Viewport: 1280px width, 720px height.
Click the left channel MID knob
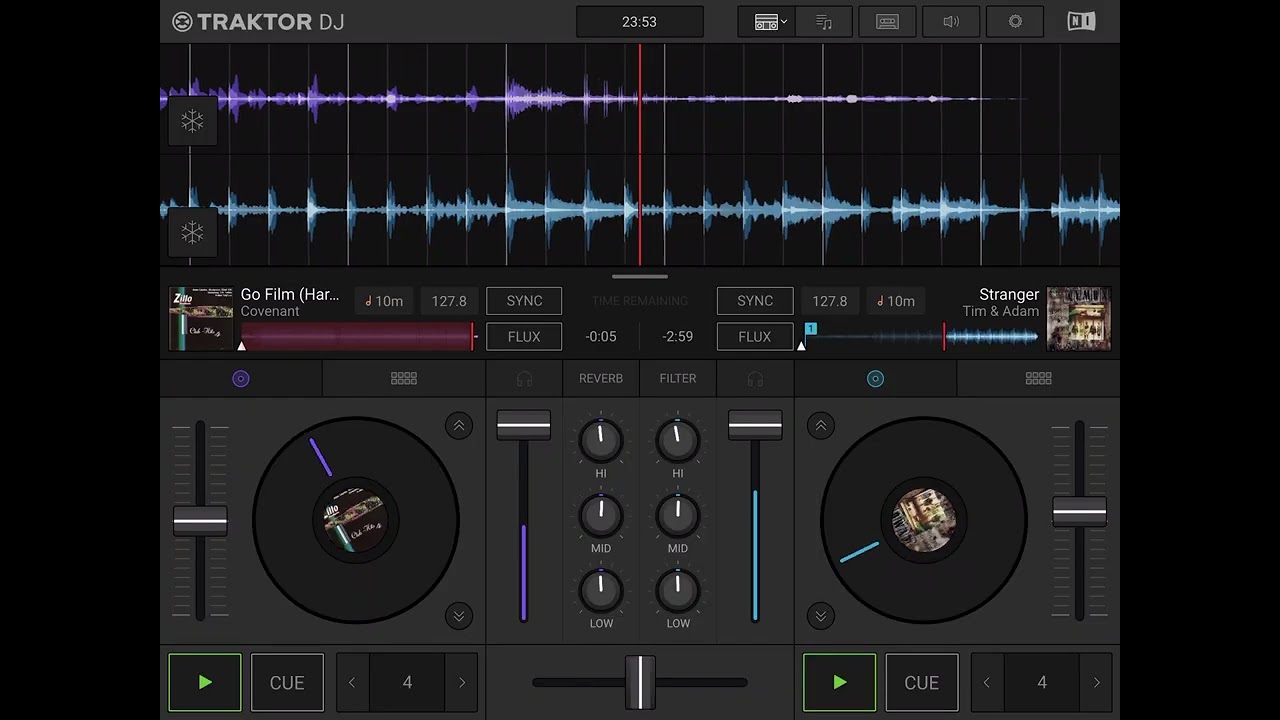click(601, 515)
